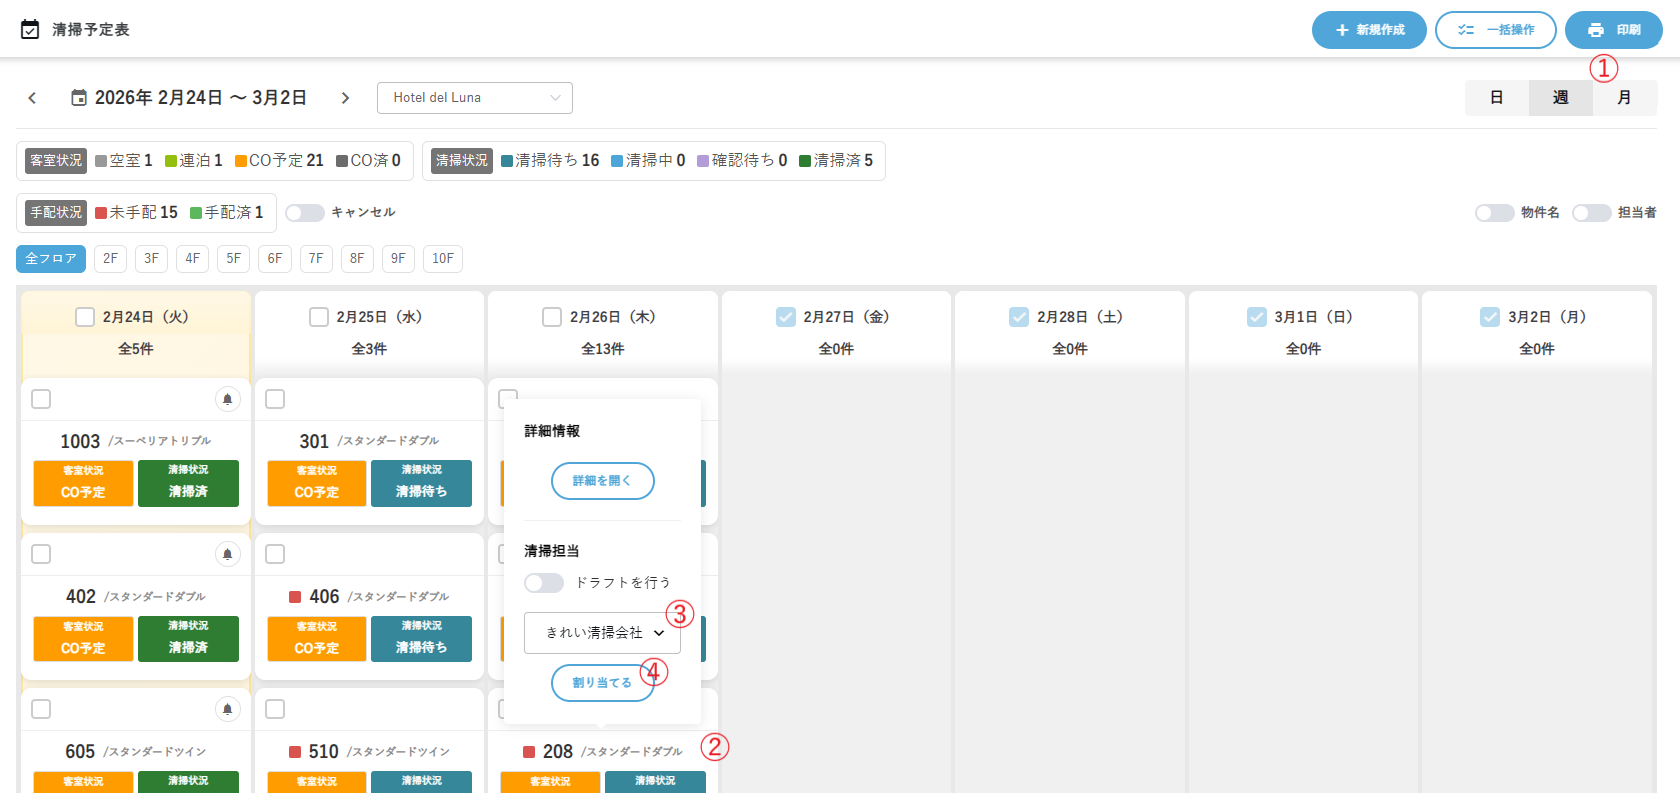Click the 詳細を開く button
1680x793 pixels.
(x=602, y=481)
